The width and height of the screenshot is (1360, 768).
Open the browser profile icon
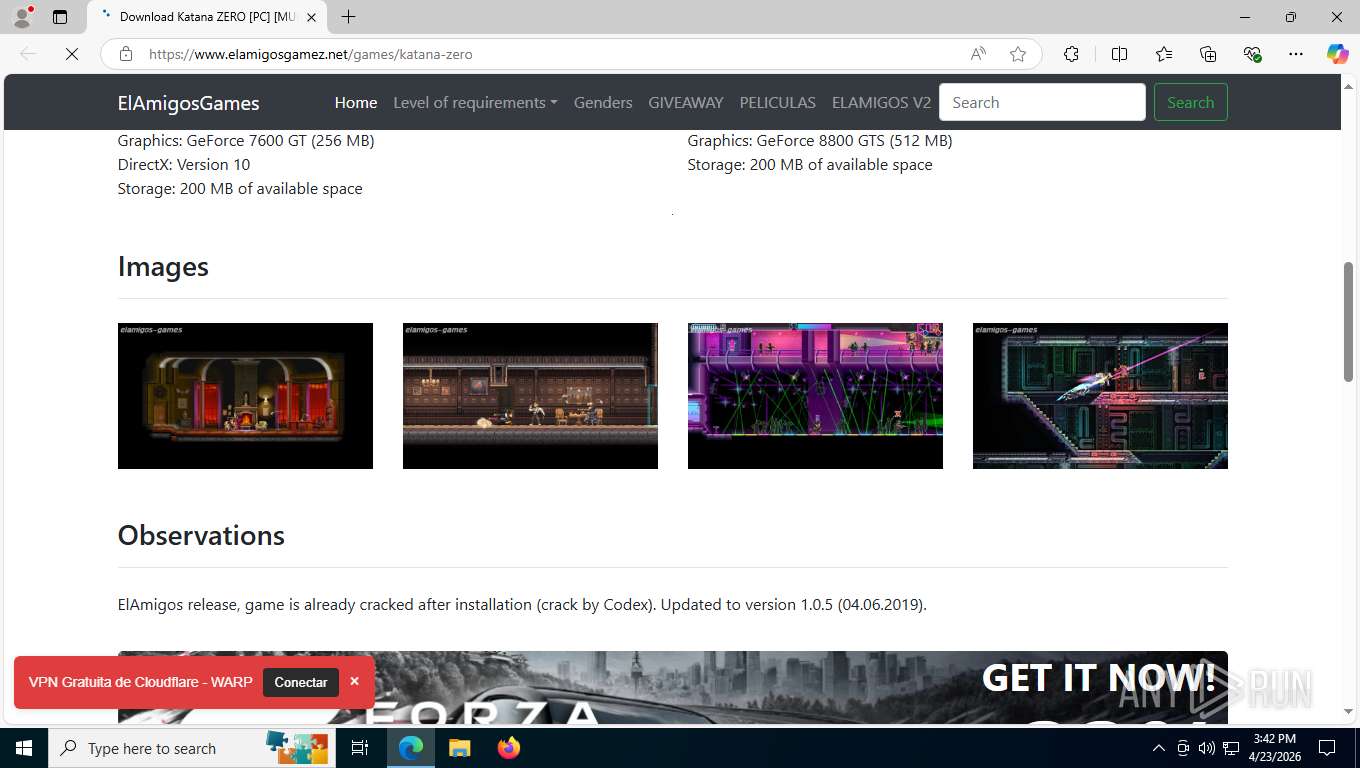click(22, 16)
